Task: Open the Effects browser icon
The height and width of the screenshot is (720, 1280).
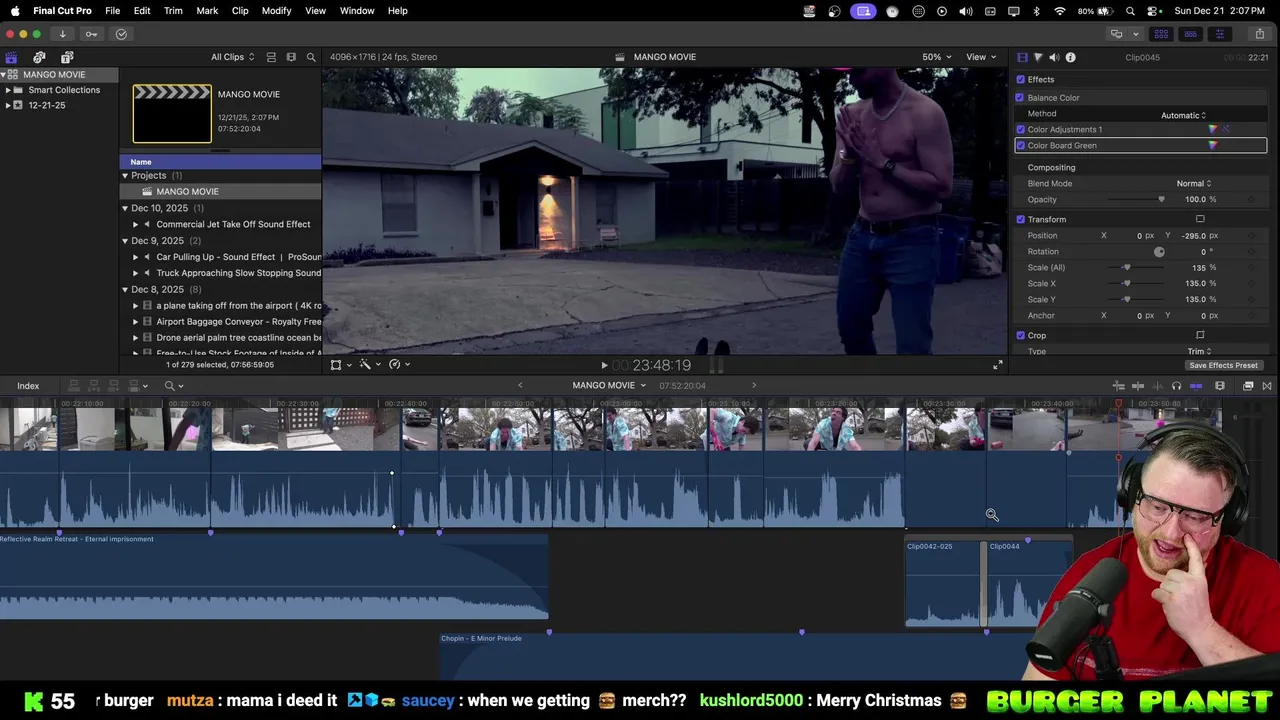Action: pyautogui.click(x=1248, y=386)
